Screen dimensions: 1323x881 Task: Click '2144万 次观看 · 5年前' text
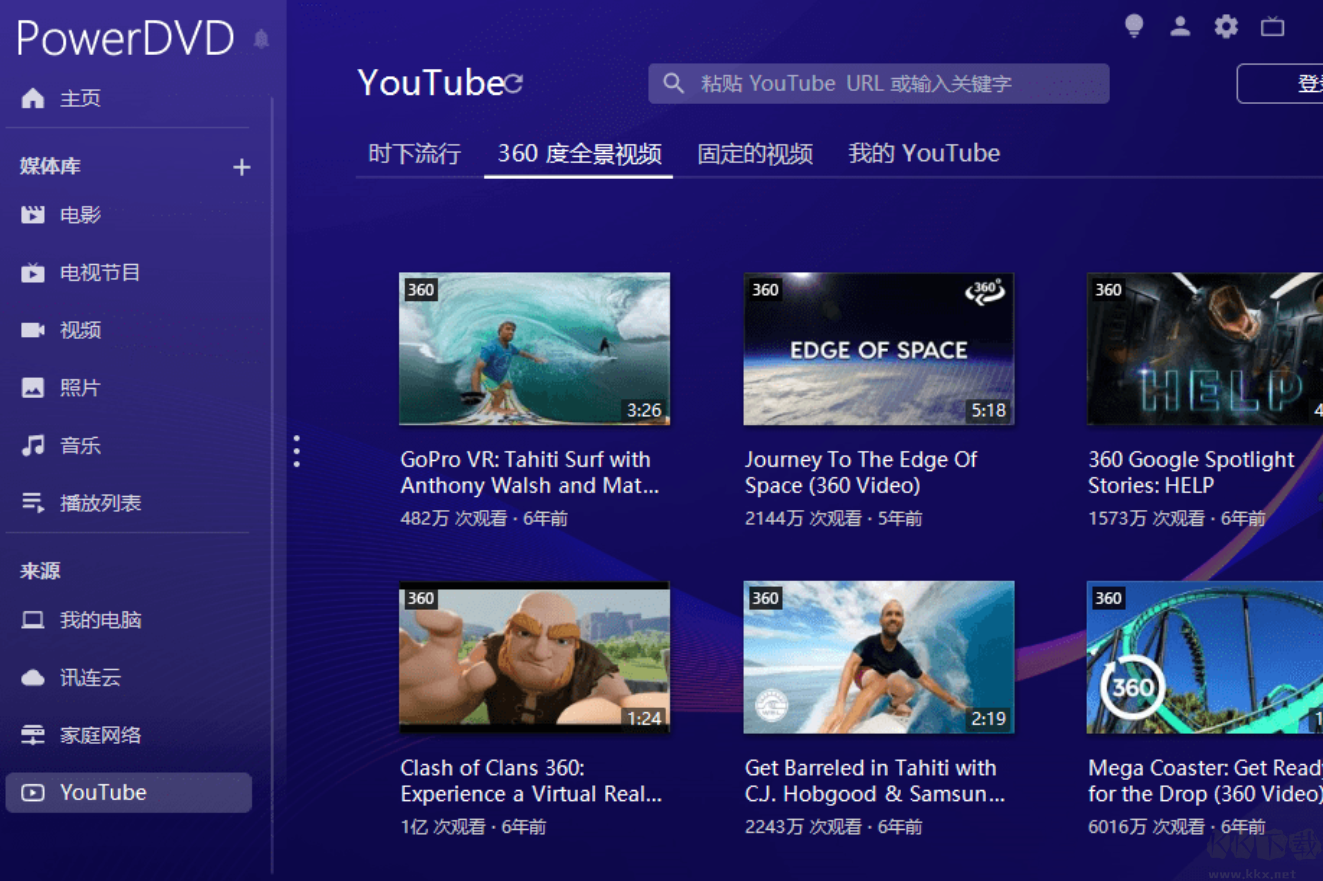(x=833, y=519)
